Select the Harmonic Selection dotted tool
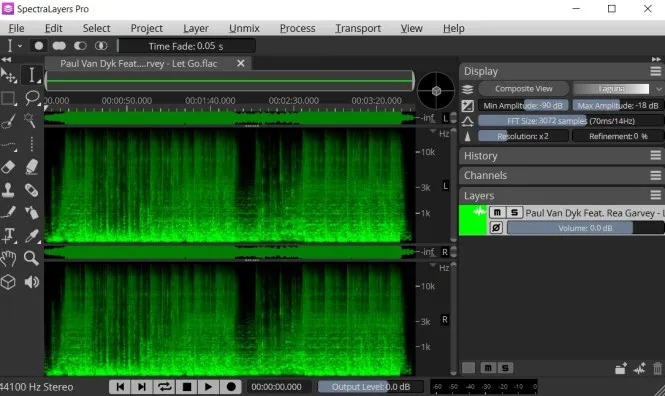The height and width of the screenshot is (396, 665). tap(31, 145)
